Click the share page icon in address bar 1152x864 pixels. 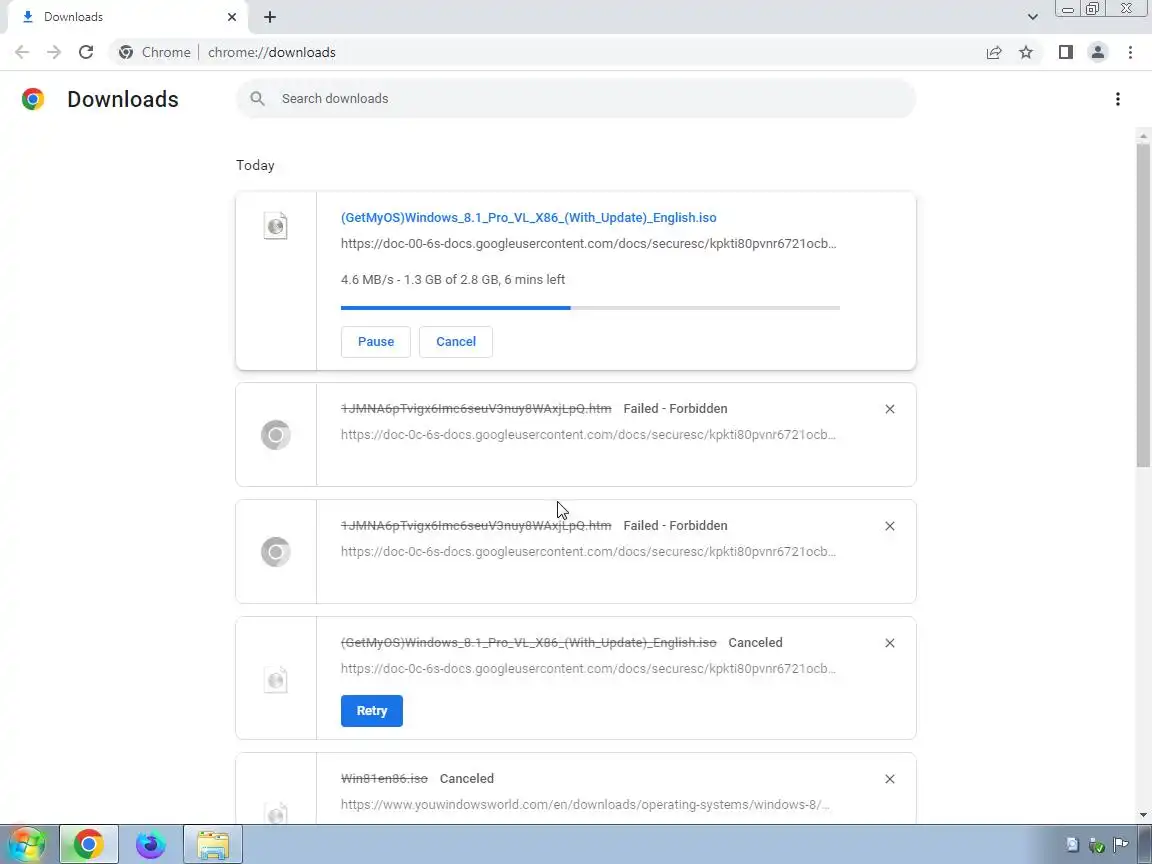(x=994, y=52)
